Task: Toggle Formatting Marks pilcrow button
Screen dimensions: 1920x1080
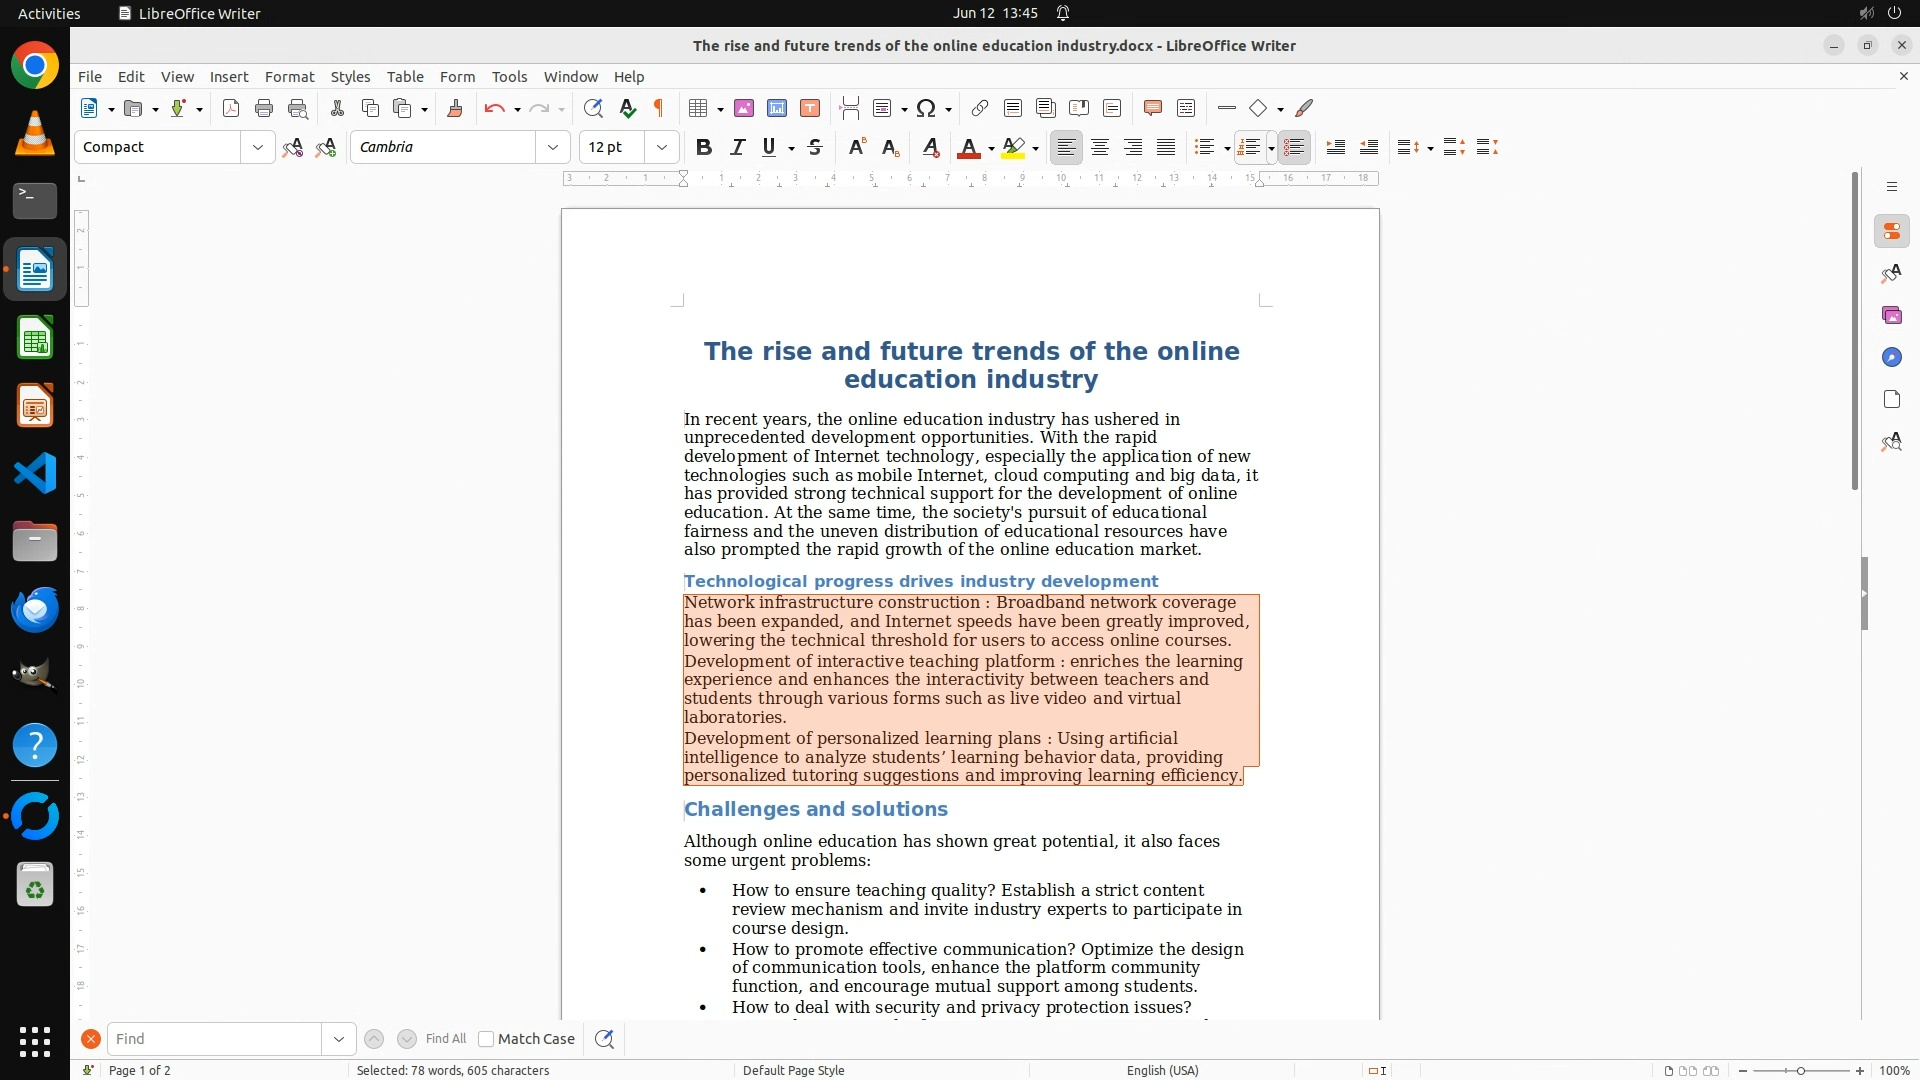Action: coord(659,108)
